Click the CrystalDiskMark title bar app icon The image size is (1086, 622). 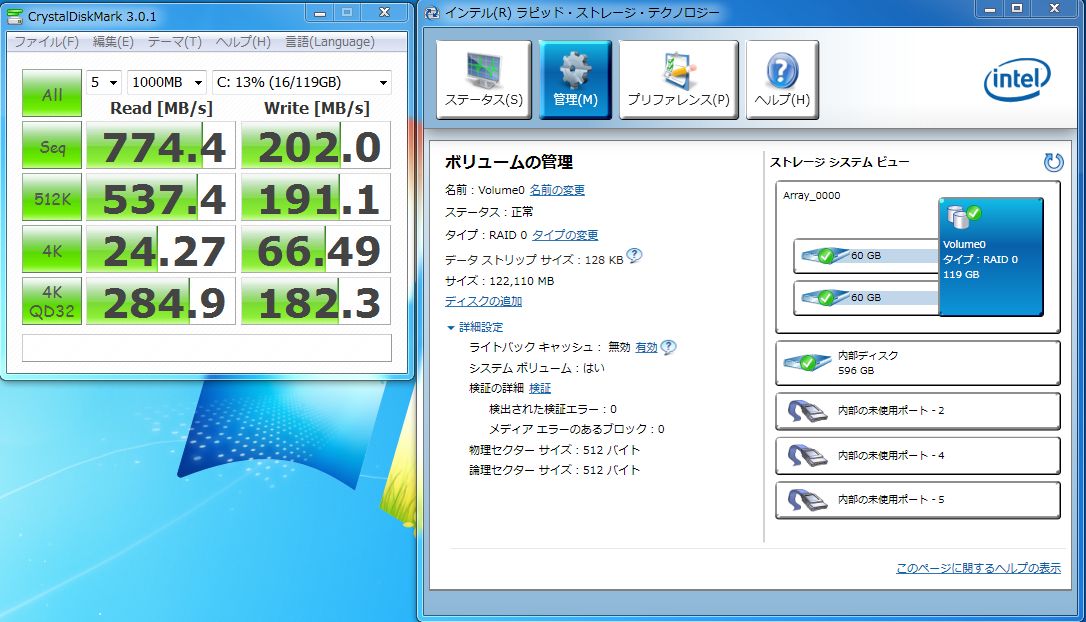[x=15, y=16]
